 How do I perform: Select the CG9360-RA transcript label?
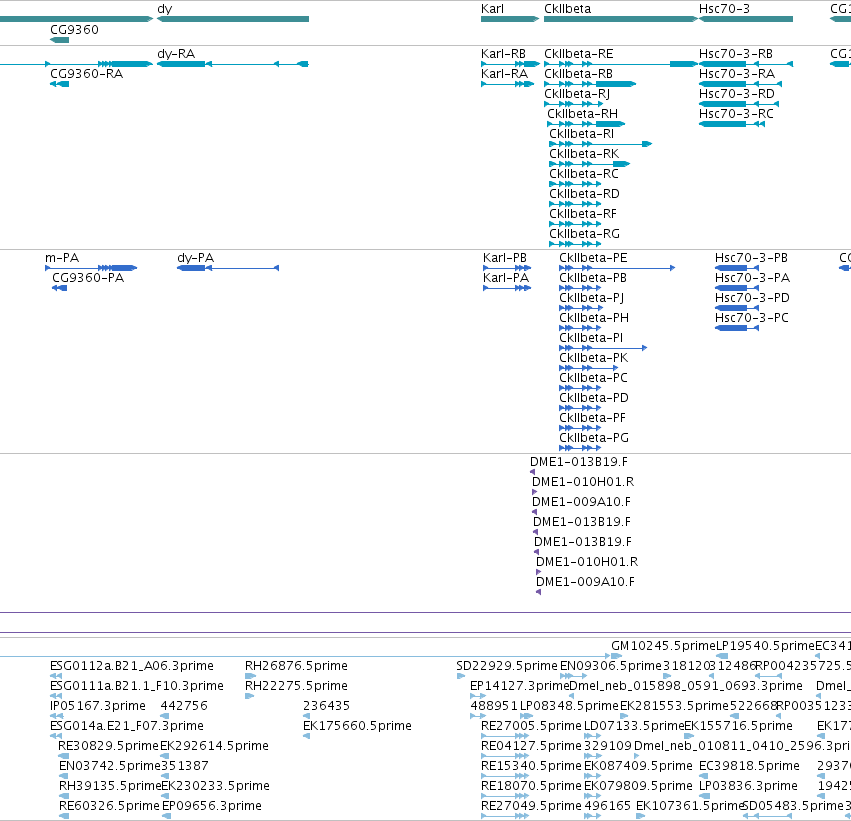pos(86,74)
